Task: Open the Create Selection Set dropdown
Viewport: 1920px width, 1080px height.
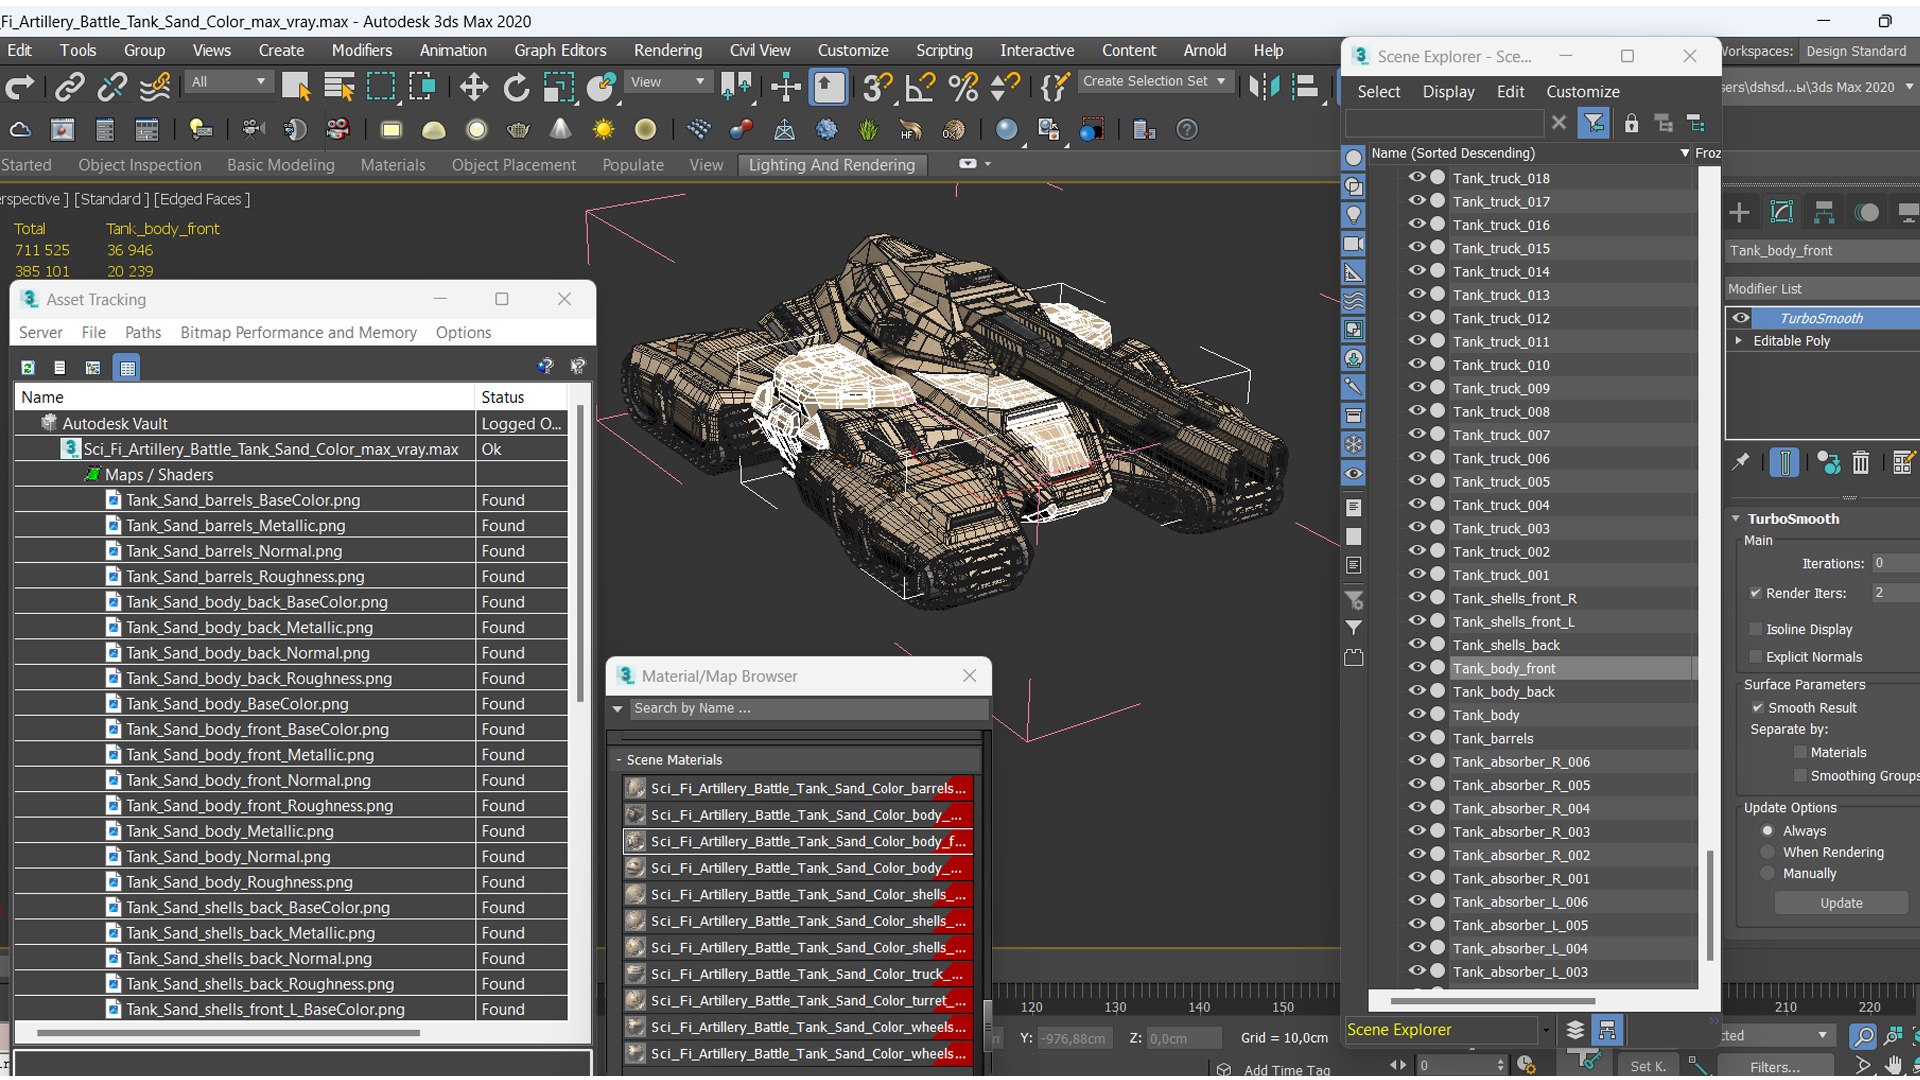Action: pos(1155,81)
